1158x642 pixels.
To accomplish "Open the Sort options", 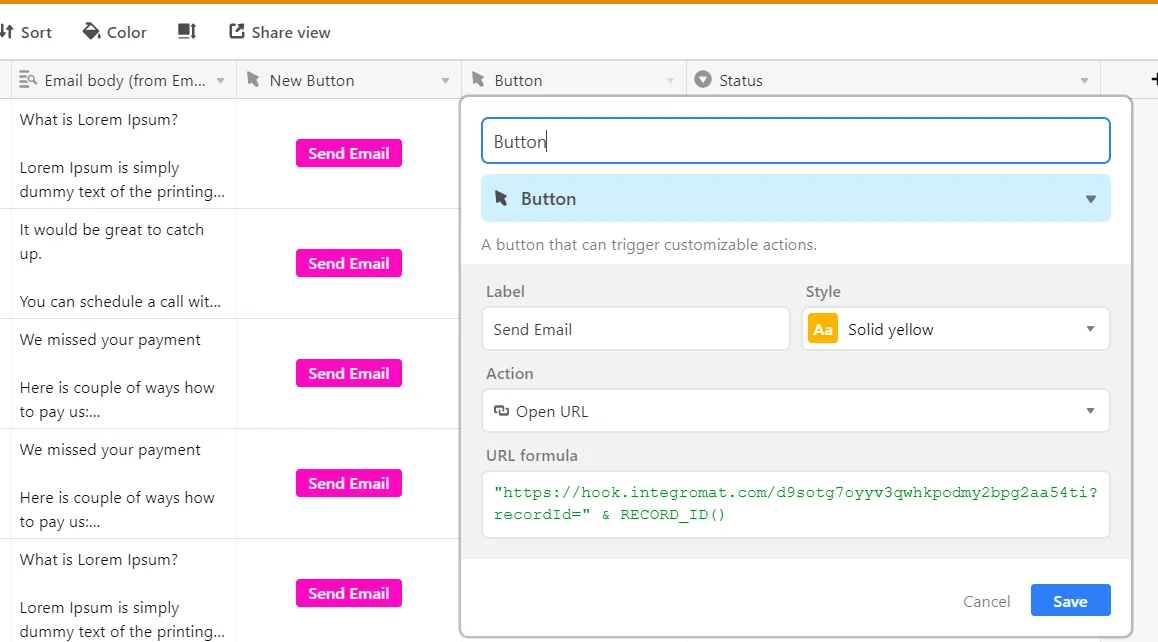I will [27, 32].
